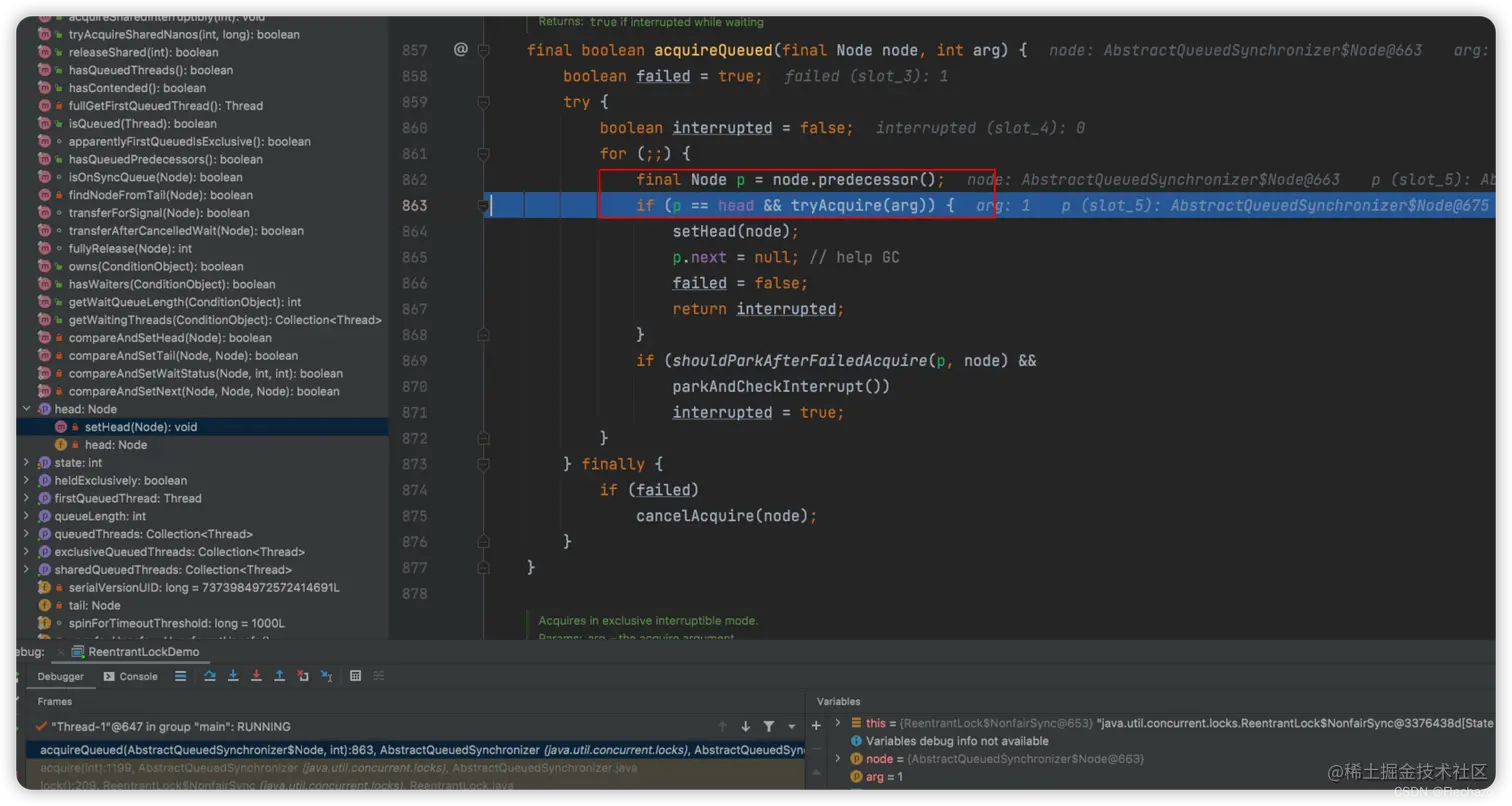
Task: Switch to the Debugger tab
Action: click(60, 676)
